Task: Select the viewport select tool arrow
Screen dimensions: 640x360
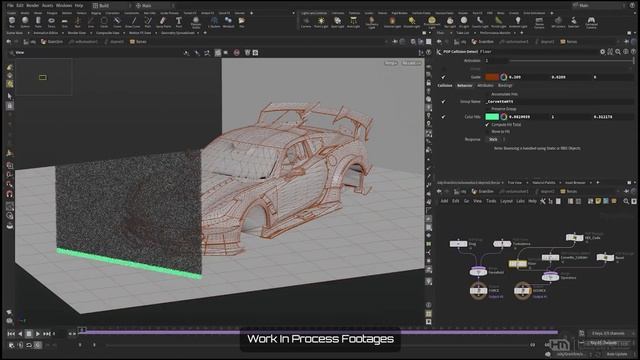Action: coord(10,96)
